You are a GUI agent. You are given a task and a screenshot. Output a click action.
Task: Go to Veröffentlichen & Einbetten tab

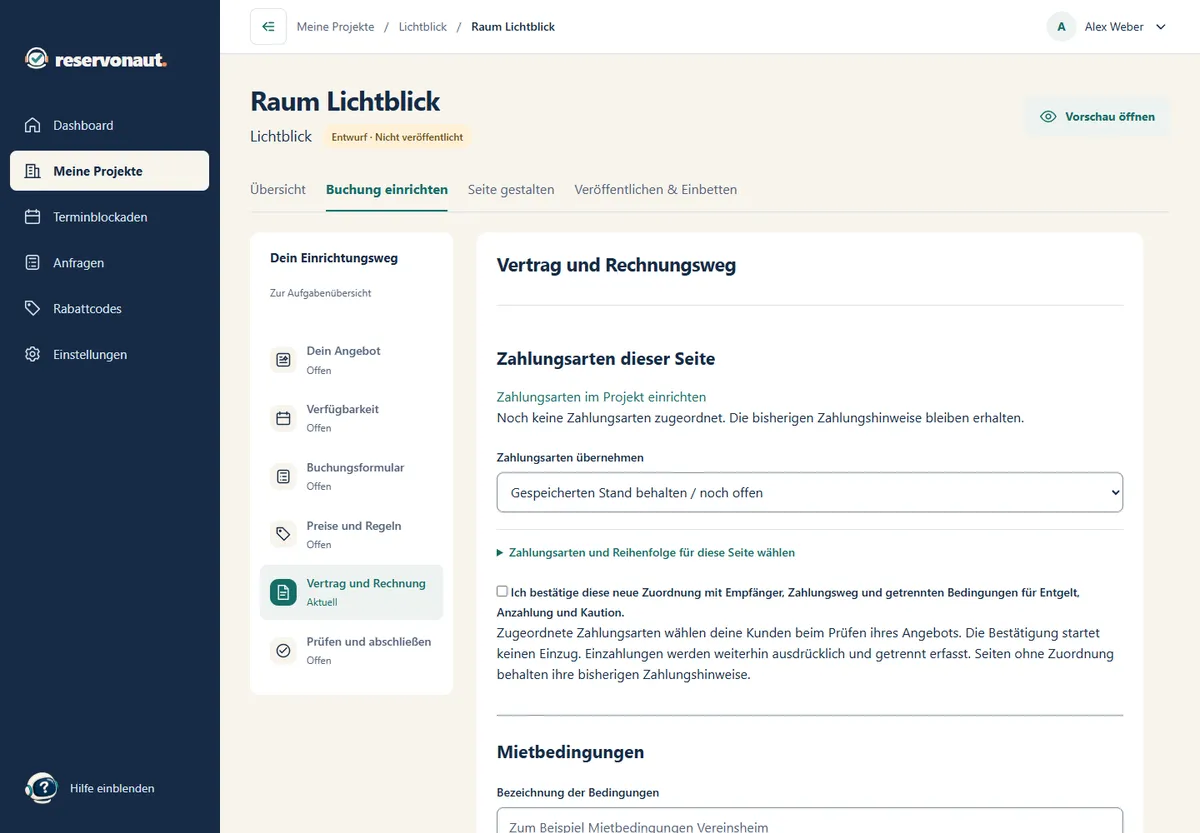click(x=656, y=189)
